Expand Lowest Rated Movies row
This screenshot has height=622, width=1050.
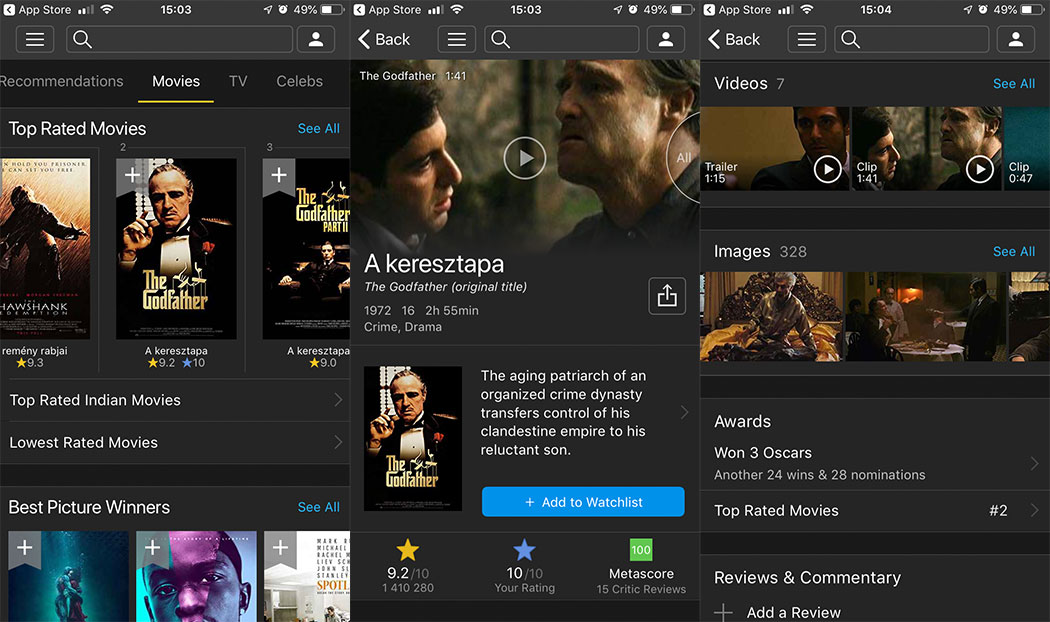click(175, 443)
